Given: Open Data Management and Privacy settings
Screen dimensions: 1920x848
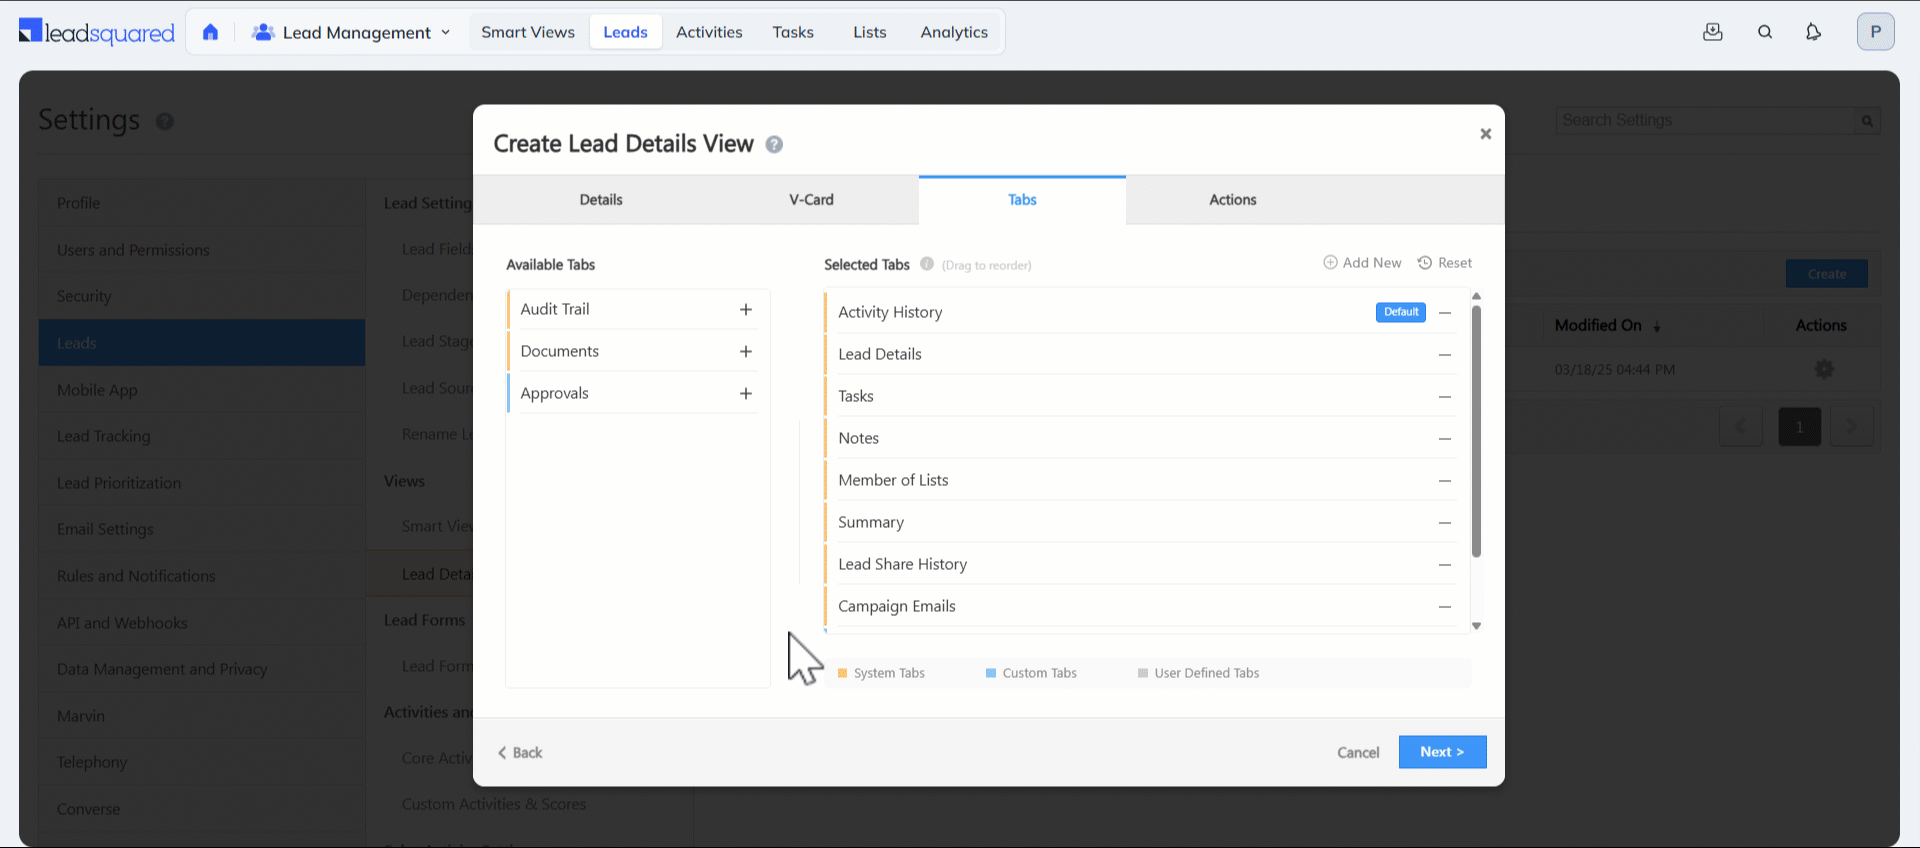Looking at the screenshot, I should pos(202,669).
